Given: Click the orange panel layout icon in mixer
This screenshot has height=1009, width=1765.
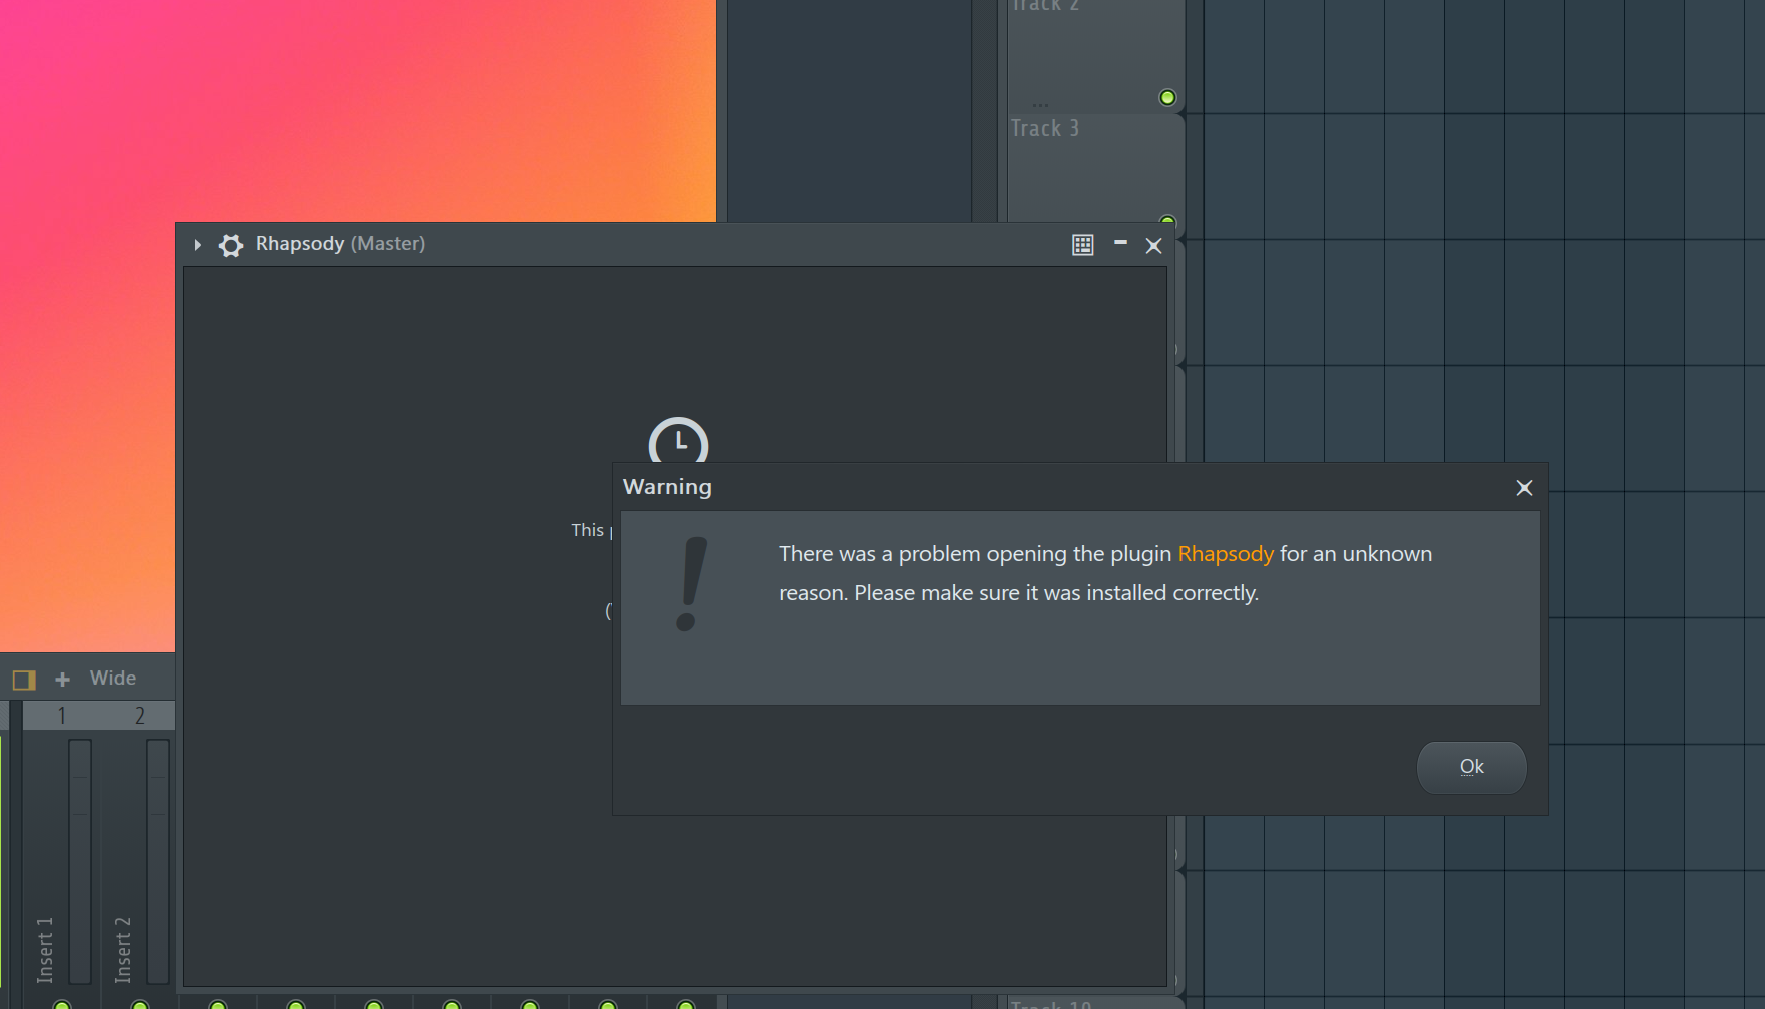Looking at the screenshot, I should coord(24,680).
